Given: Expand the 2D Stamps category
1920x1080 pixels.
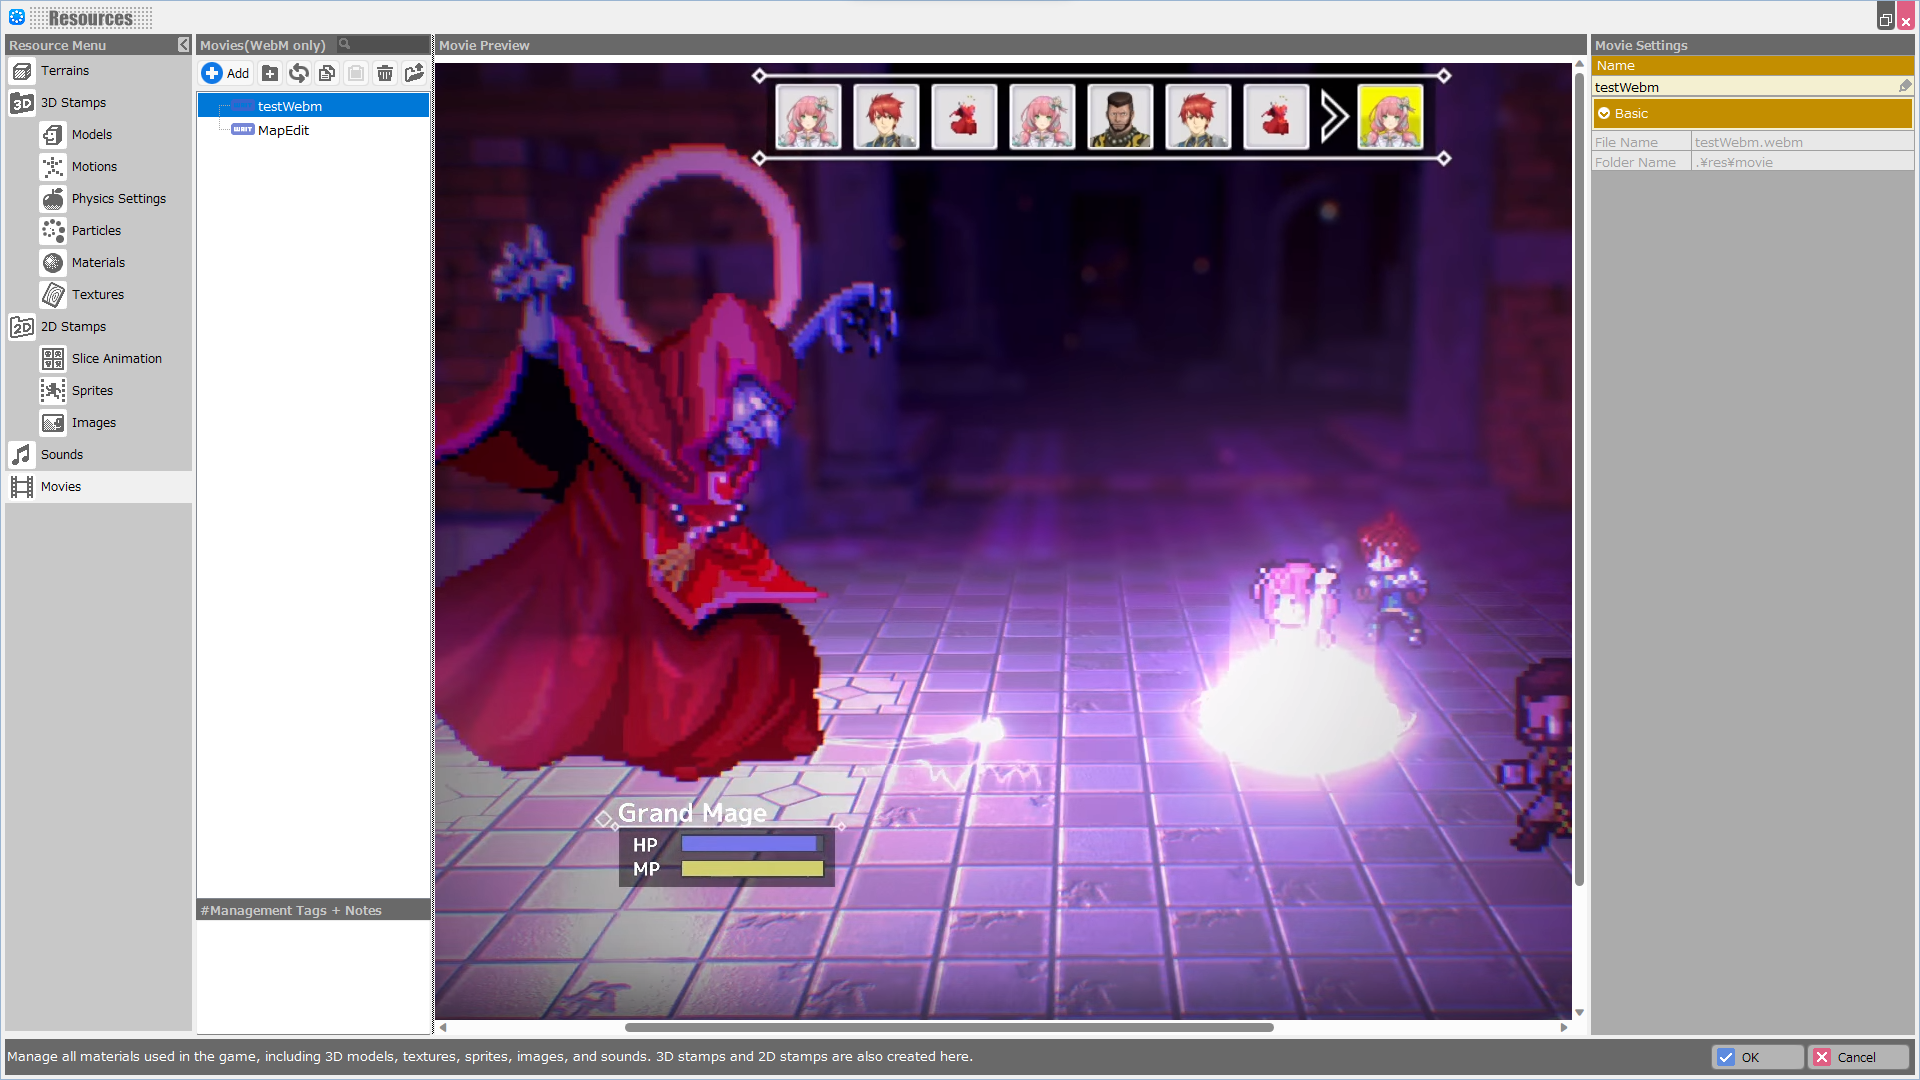Looking at the screenshot, I should pyautogui.click(x=73, y=327).
